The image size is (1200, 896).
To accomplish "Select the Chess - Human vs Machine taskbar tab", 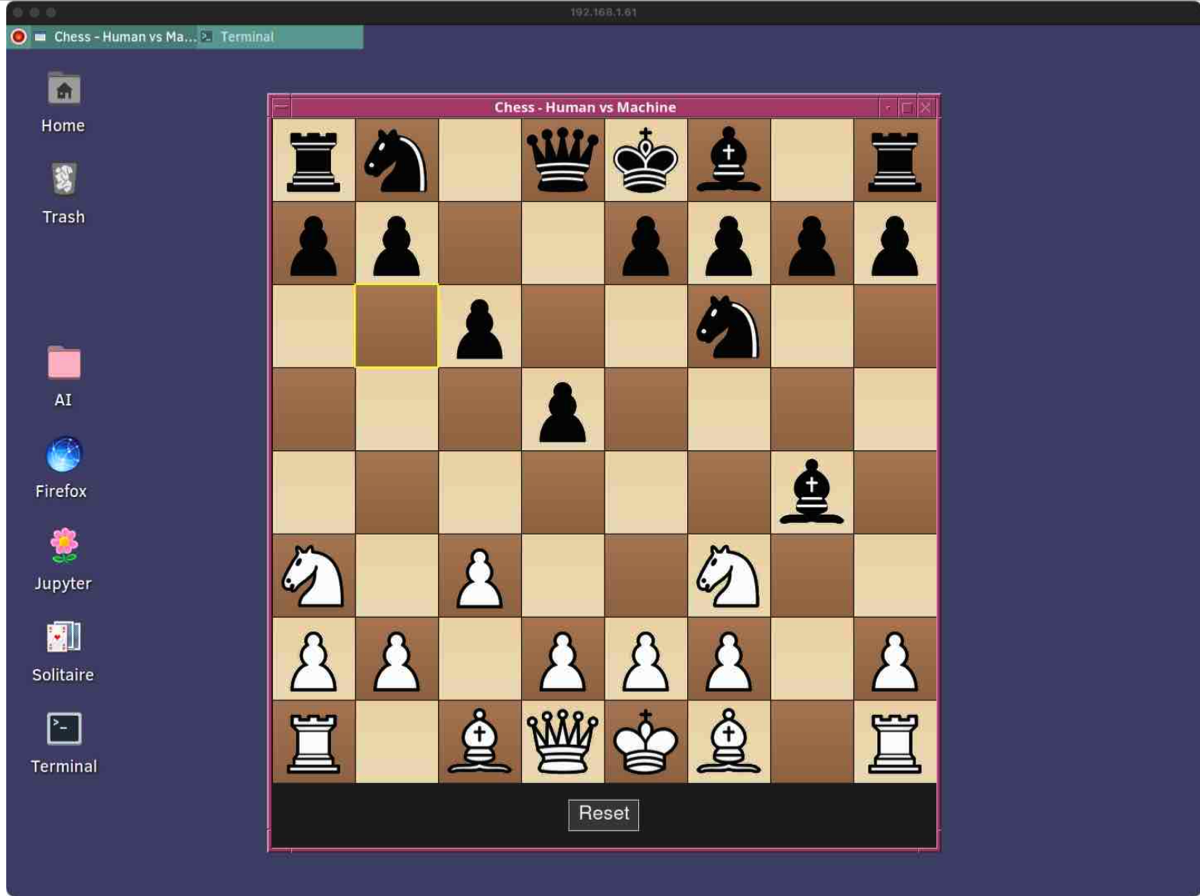I will coord(116,37).
